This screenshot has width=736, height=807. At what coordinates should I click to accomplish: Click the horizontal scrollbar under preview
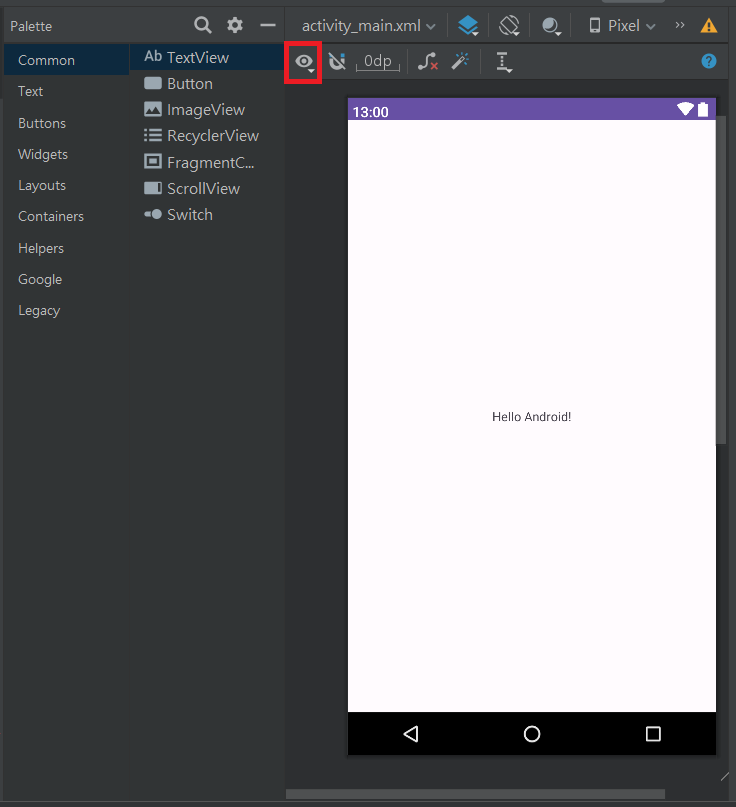475,794
